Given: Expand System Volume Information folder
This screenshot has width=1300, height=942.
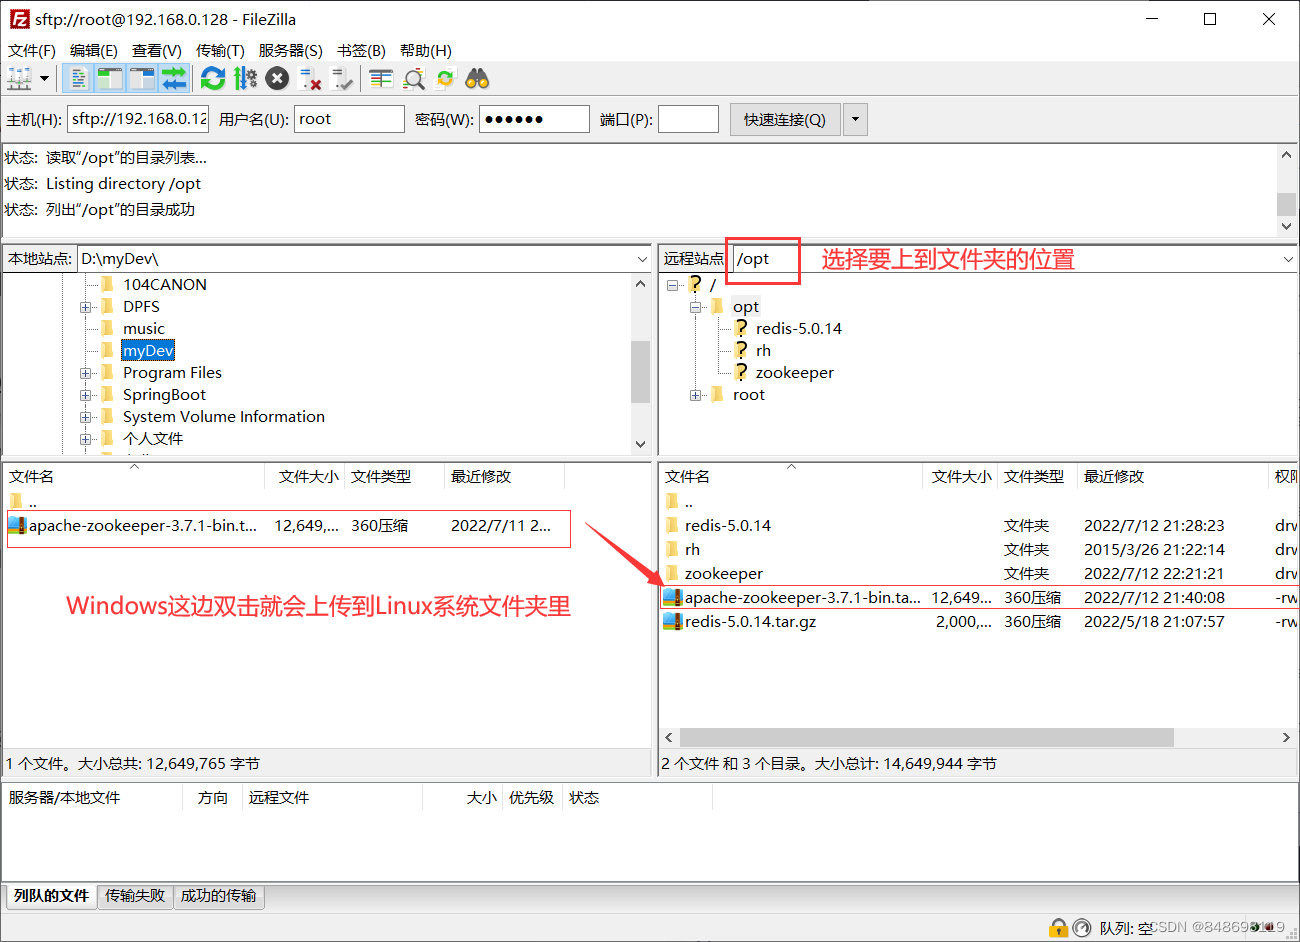Looking at the screenshot, I should coord(86,417).
